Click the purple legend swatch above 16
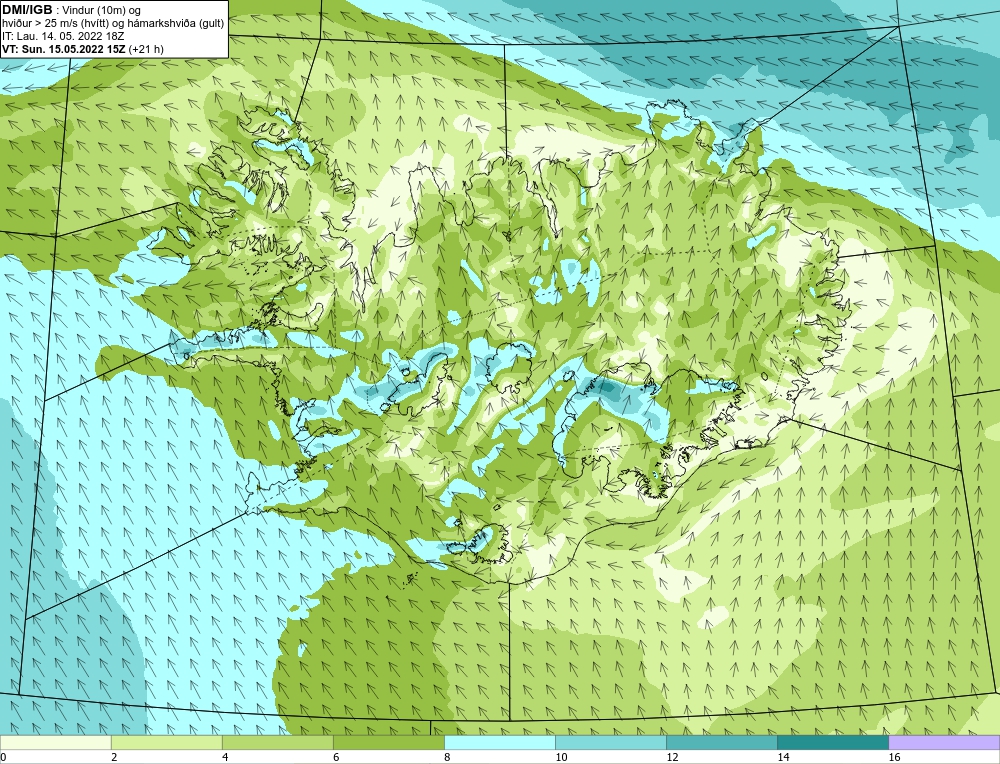 coord(944,742)
